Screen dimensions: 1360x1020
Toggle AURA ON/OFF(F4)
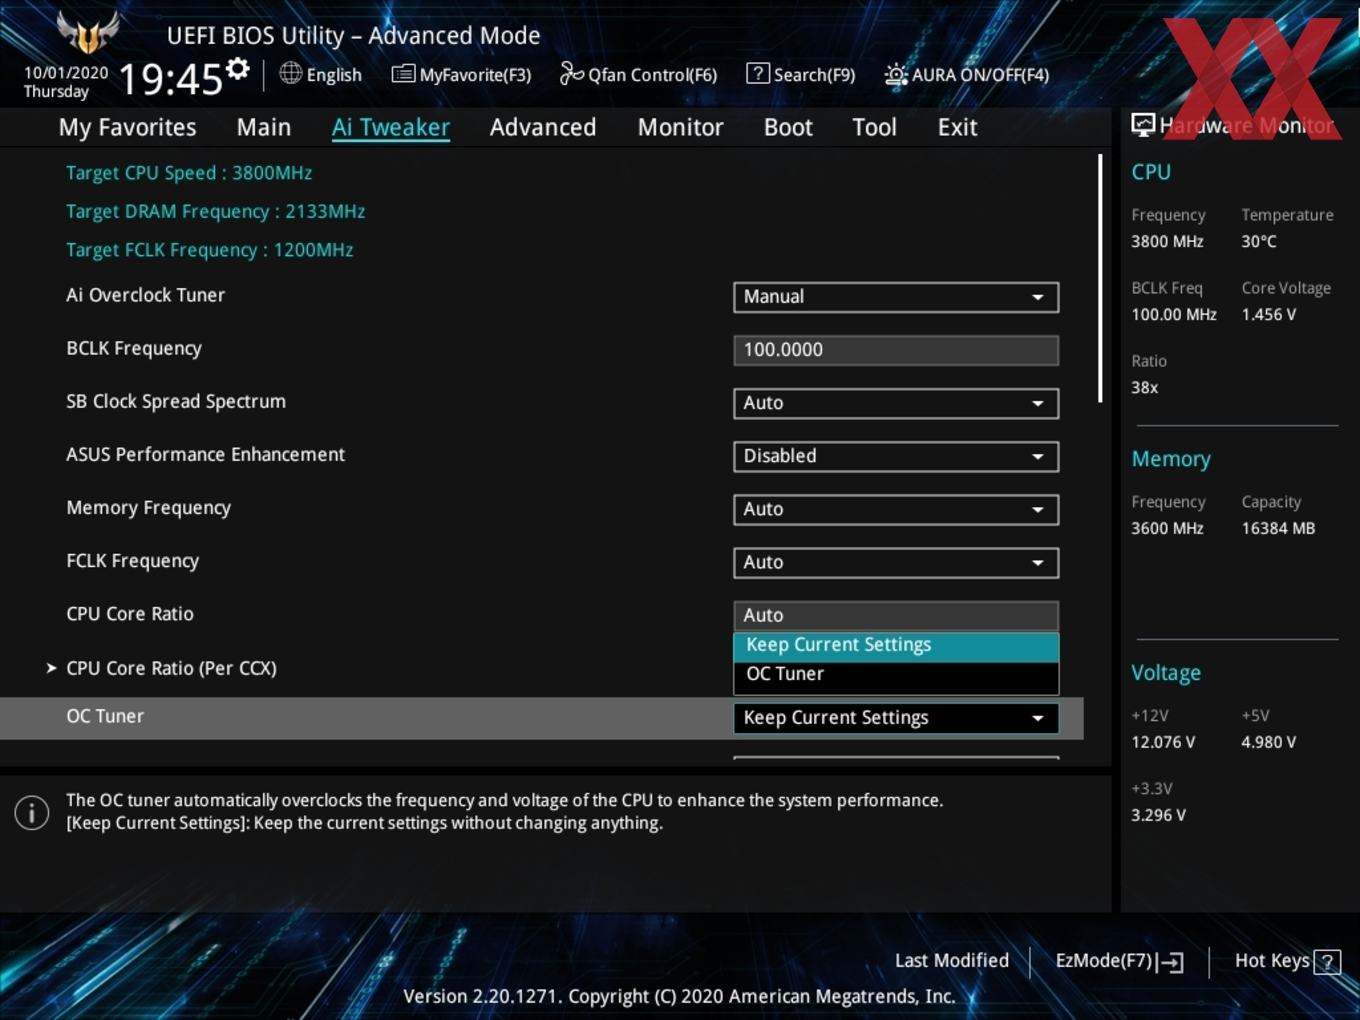pos(966,75)
